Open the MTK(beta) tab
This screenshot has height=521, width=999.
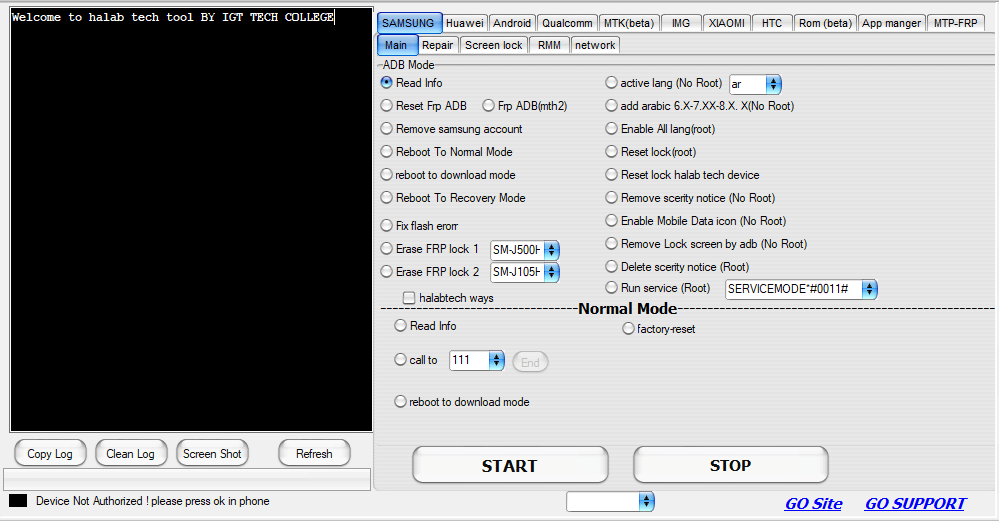[x=629, y=24]
